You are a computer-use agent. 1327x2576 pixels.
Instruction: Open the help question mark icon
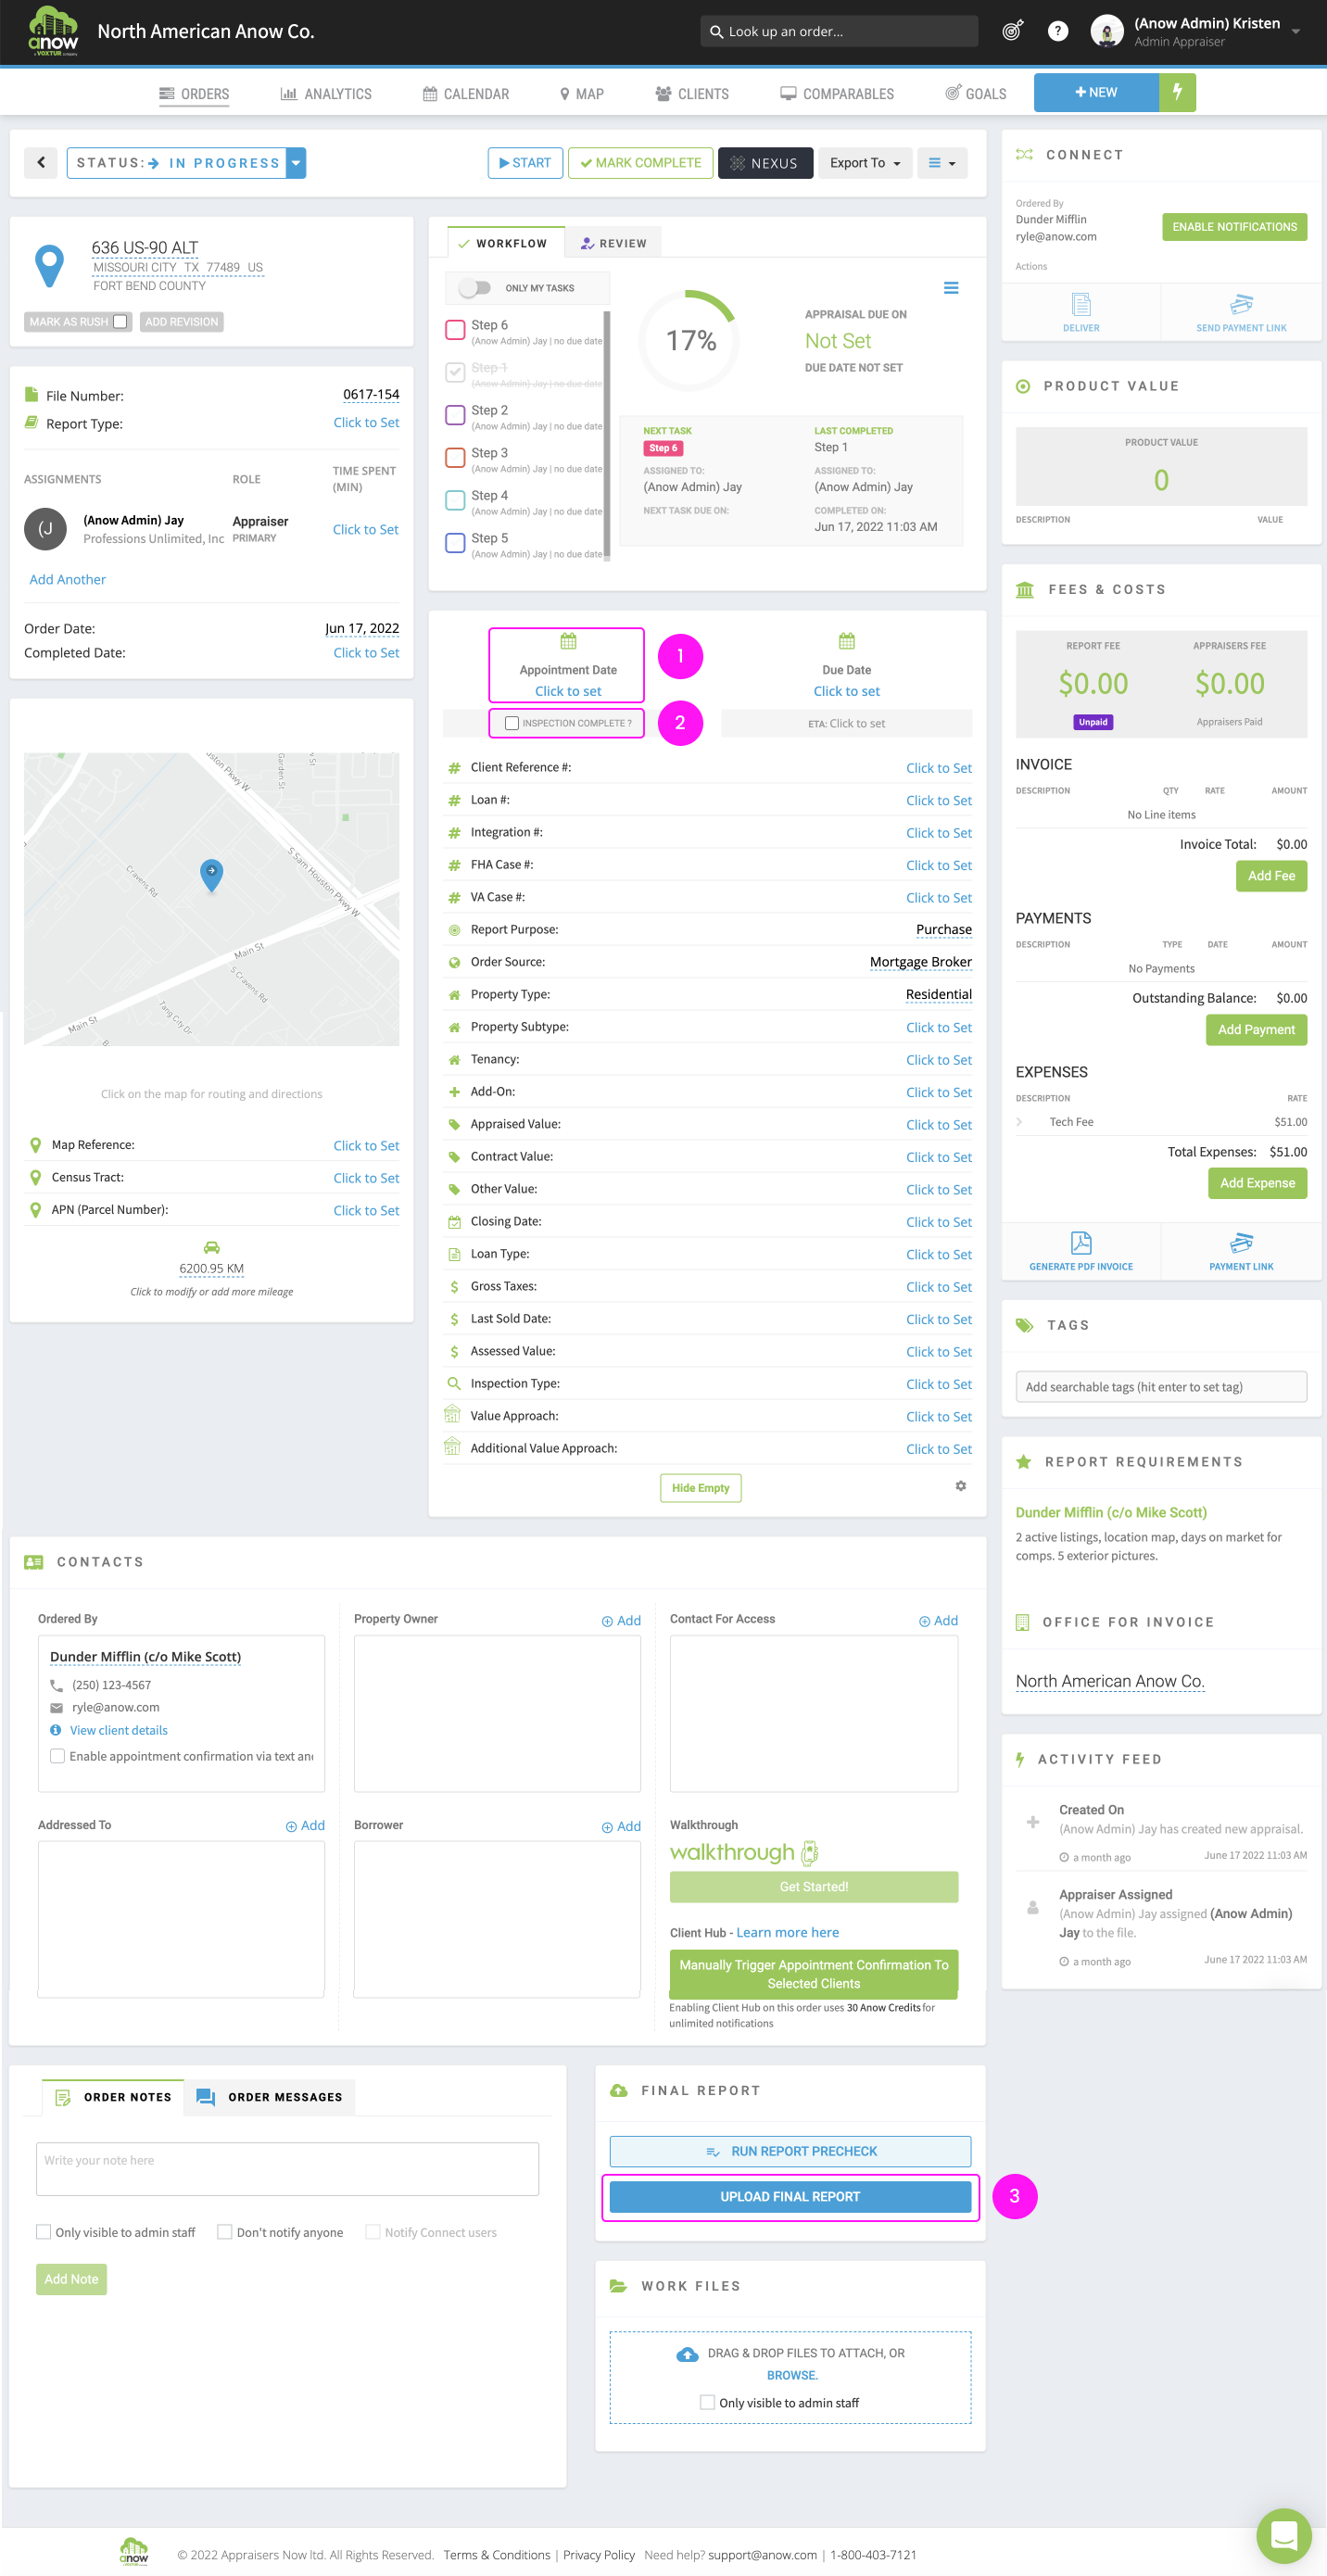coord(1057,31)
